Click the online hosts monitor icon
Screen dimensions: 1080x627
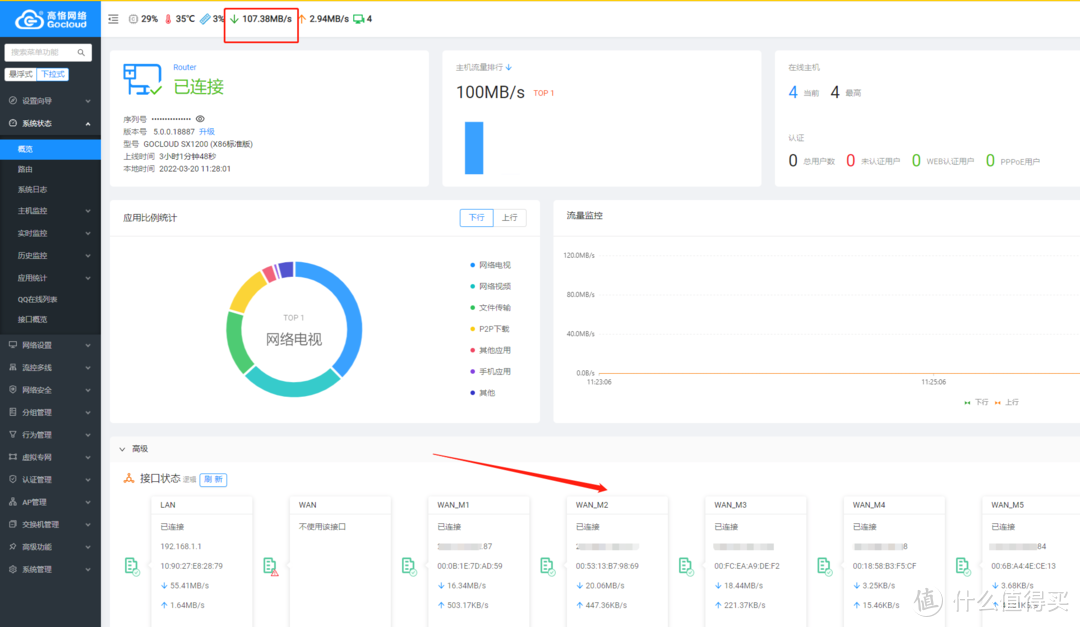pyautogui.click(x=358, y=19)
